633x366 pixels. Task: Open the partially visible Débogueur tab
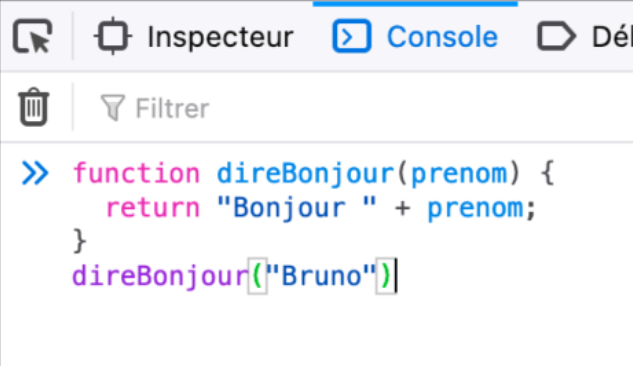pyautogui.click(x=583, y=36)
